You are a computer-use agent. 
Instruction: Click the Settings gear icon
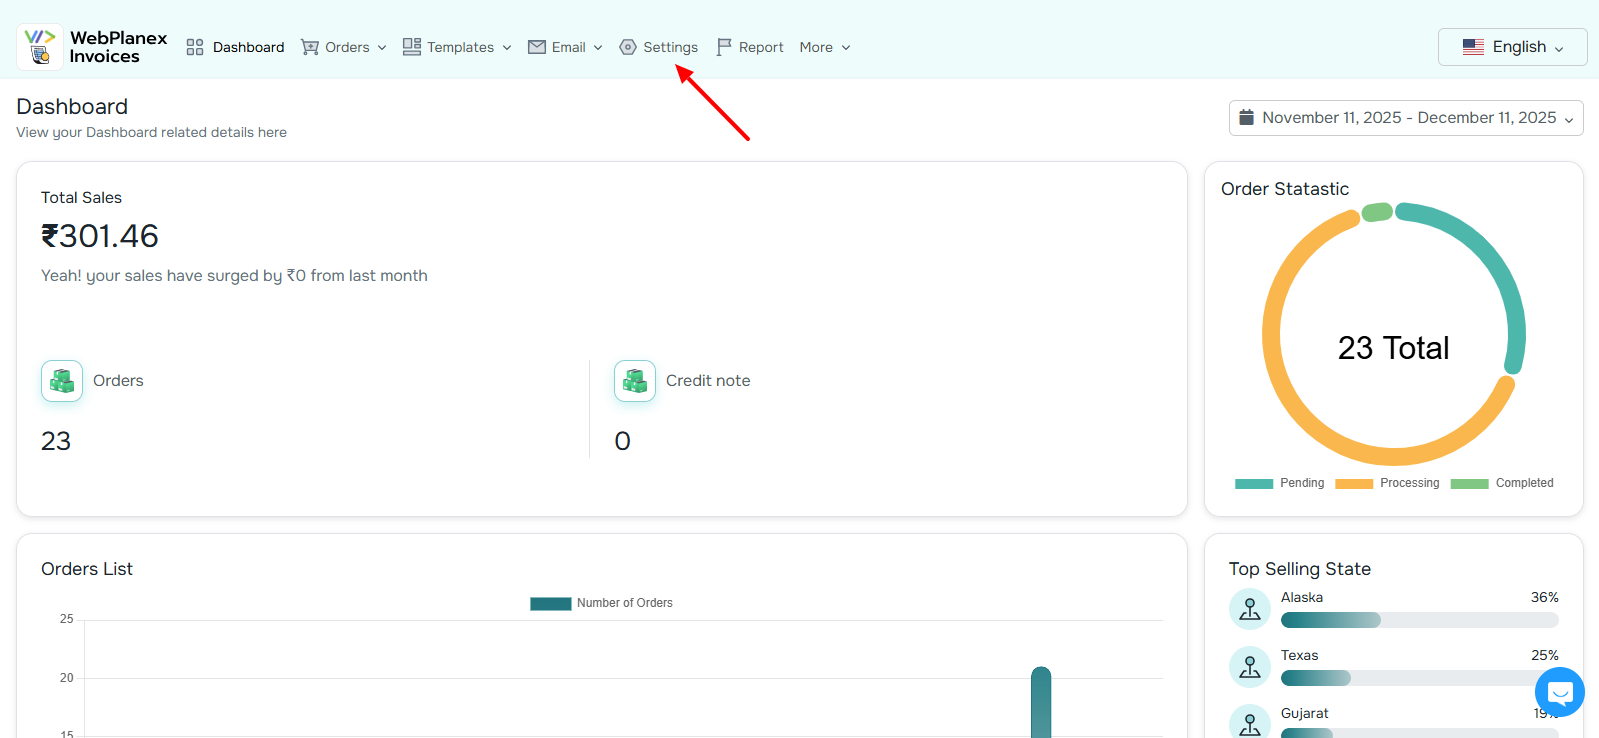628,47
